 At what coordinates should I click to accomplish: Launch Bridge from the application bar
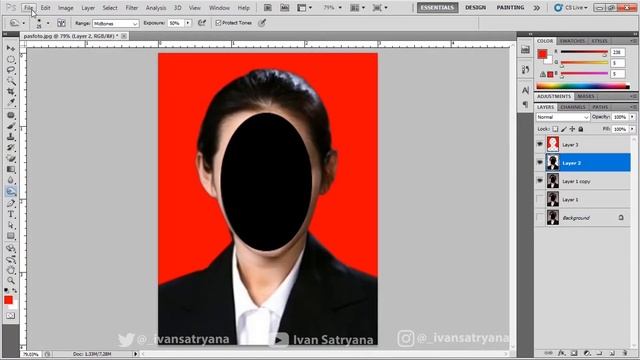268,8
